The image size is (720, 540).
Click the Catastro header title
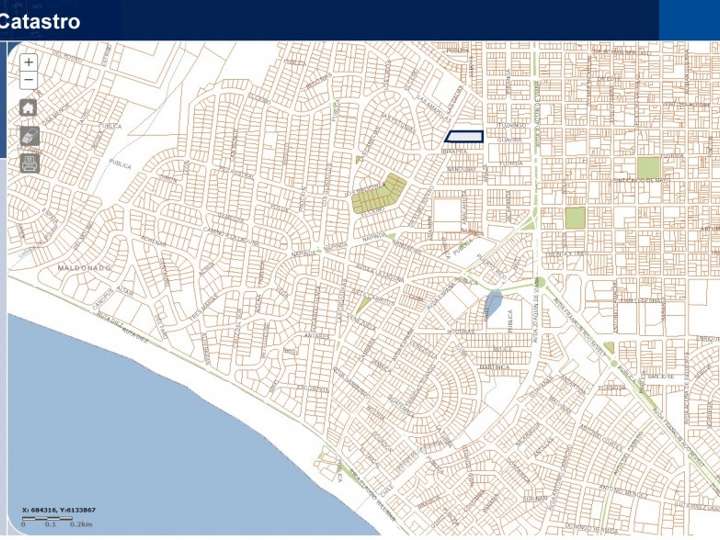[40, 20]
